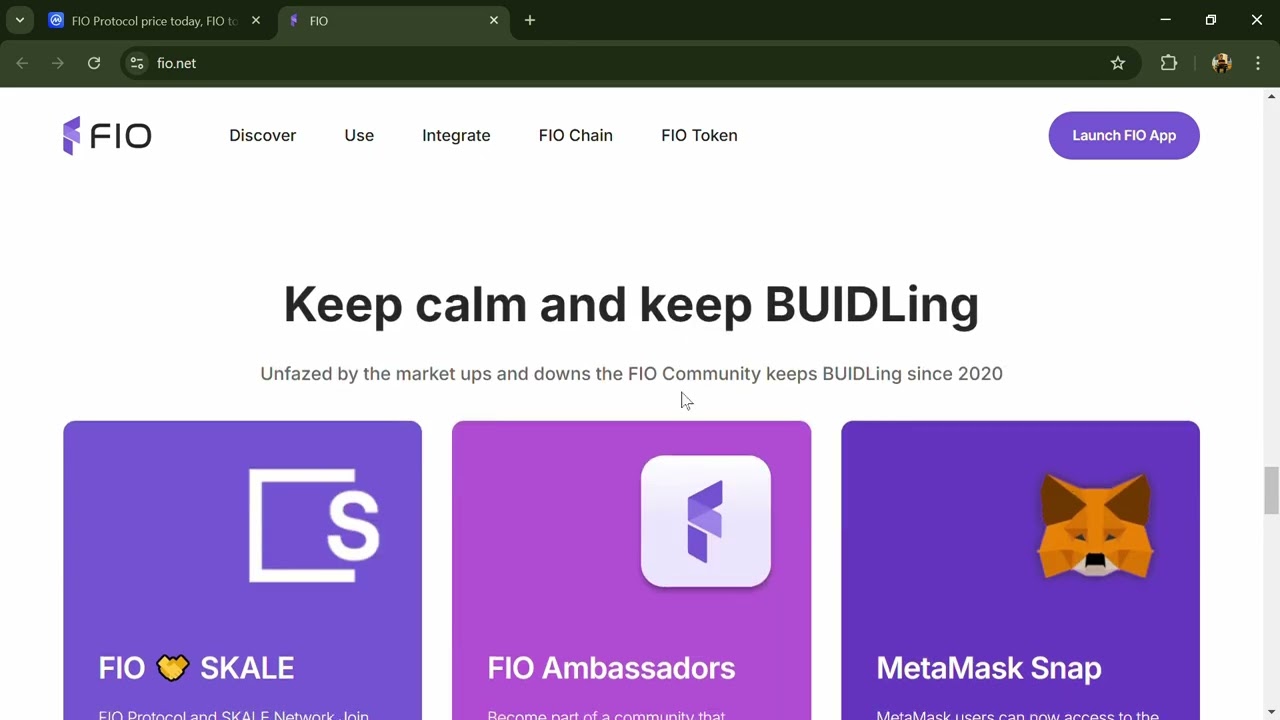Open the tab search dropdown
This screenshot has width=1280, height=720.
tap(19, 20)
